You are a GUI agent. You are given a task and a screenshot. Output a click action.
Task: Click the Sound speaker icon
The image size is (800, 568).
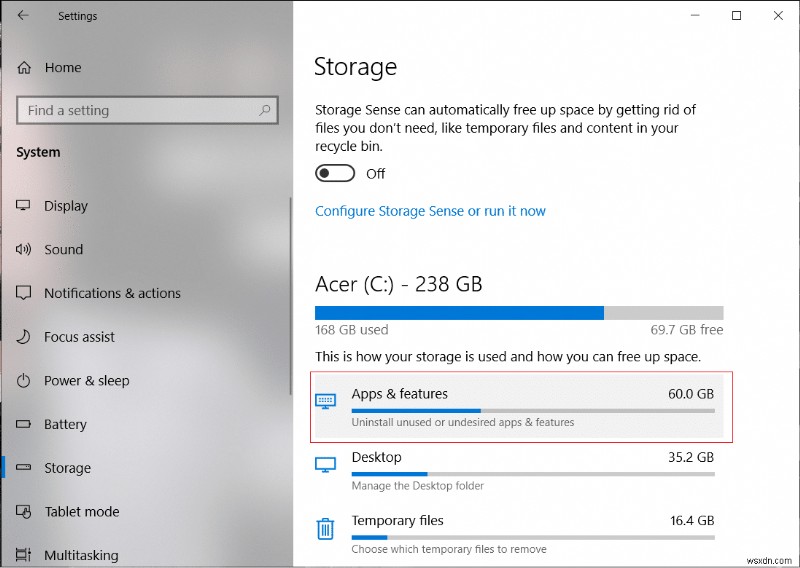[24, 250]
